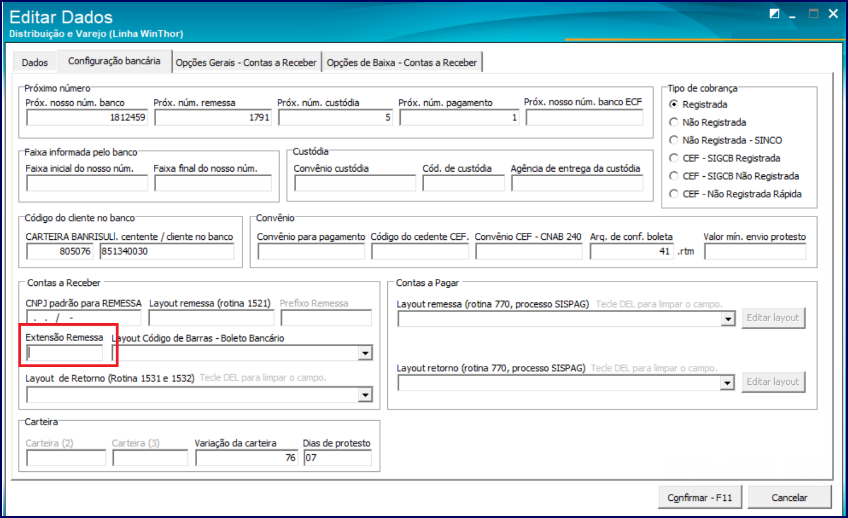Screen dimensions: 848x518
Task: Select CEF - SIGCB Não Registrada option
Action: pos(673,176)
